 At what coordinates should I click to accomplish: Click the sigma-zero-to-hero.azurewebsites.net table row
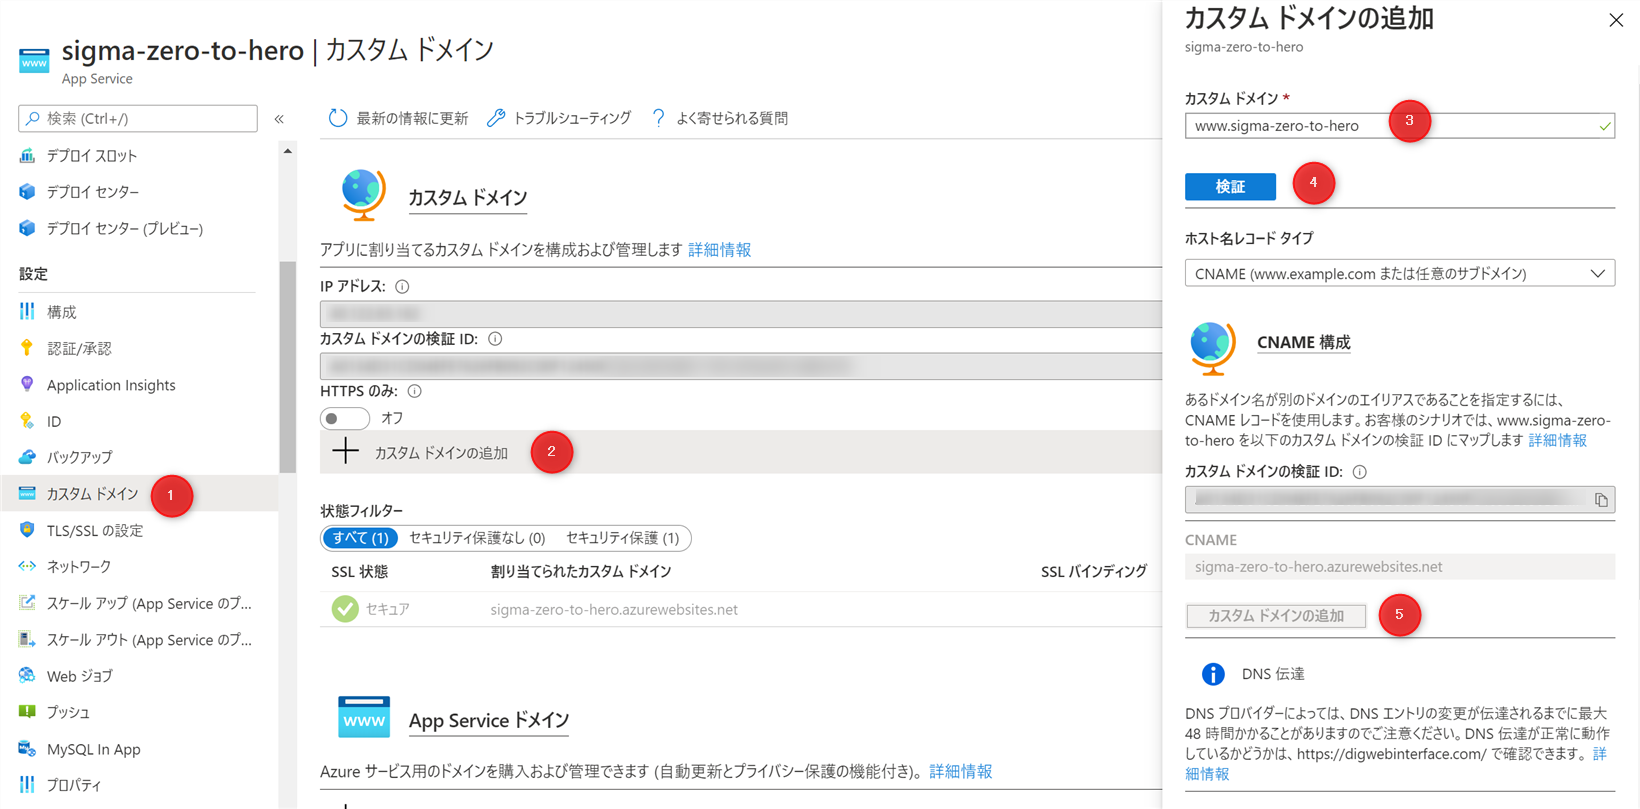740,609
